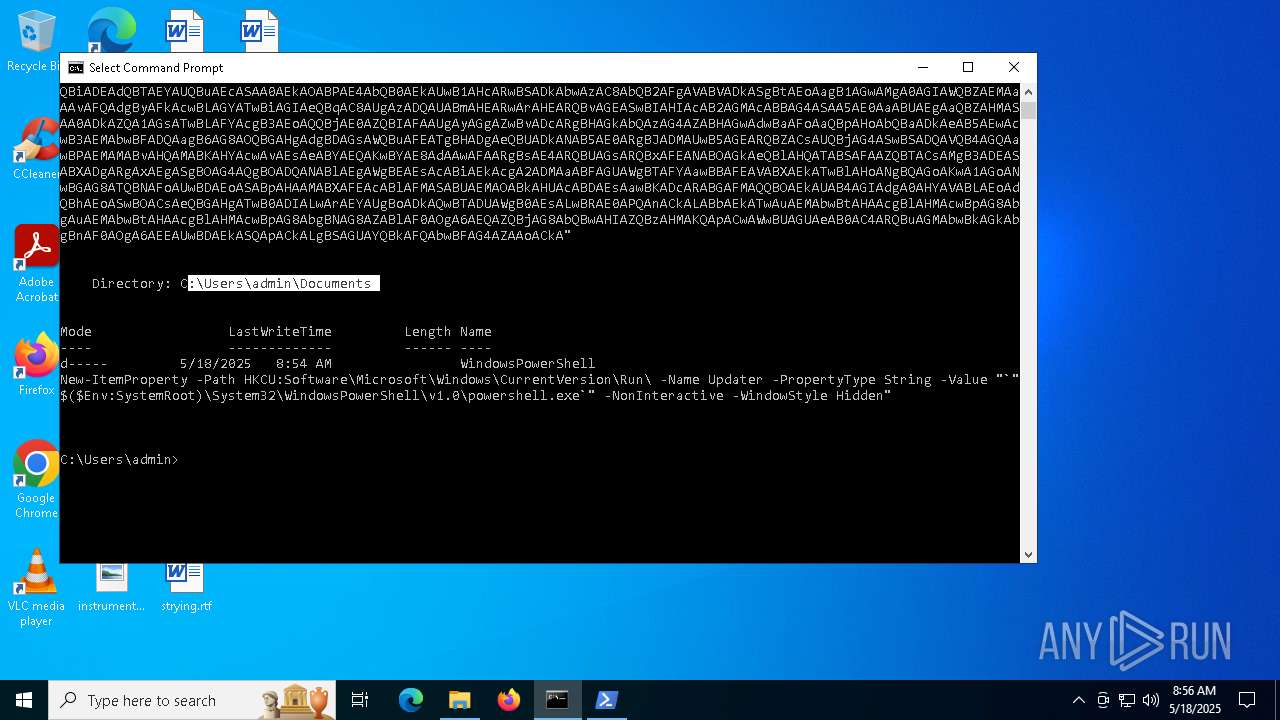Click the 8:54 AM timestamp in listing
Screen dimensions: 1280x720
tap(304, 363)
